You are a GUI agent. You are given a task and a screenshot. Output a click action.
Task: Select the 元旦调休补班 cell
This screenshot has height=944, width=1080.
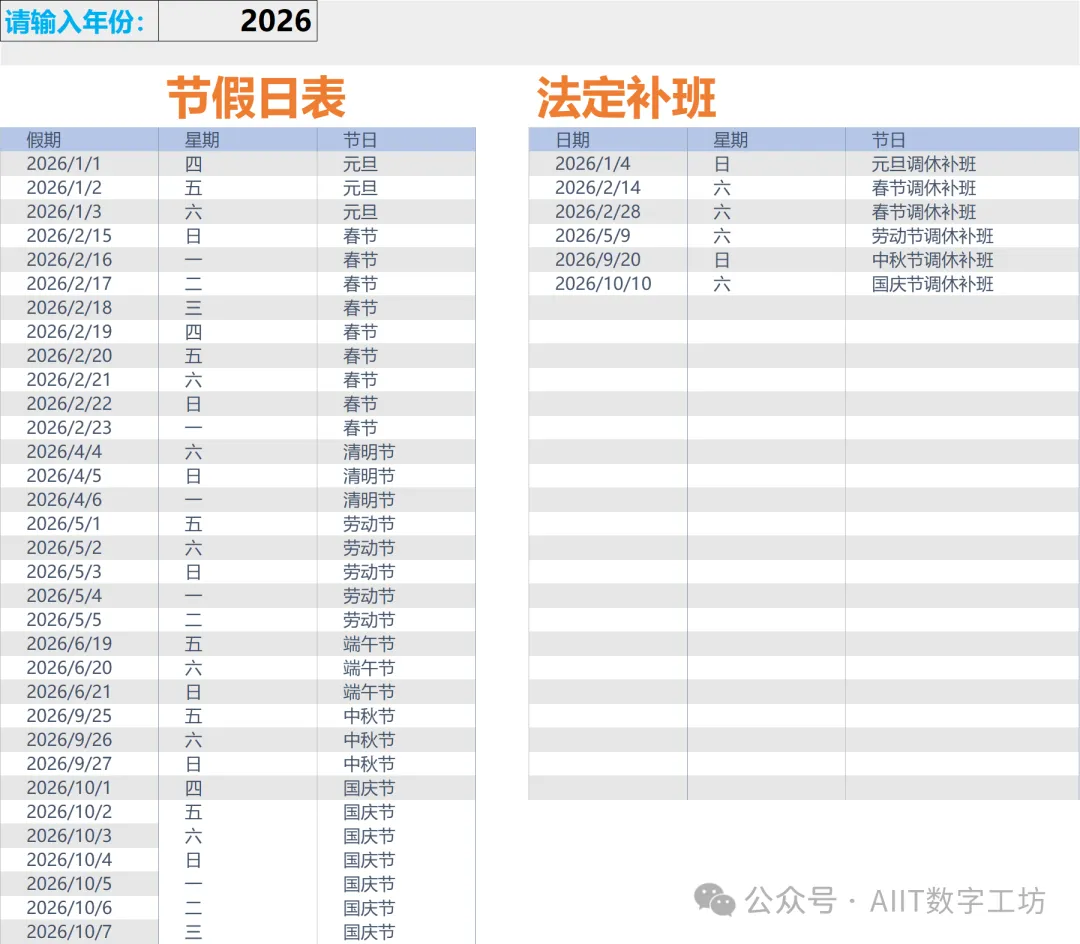coord(924,164)
